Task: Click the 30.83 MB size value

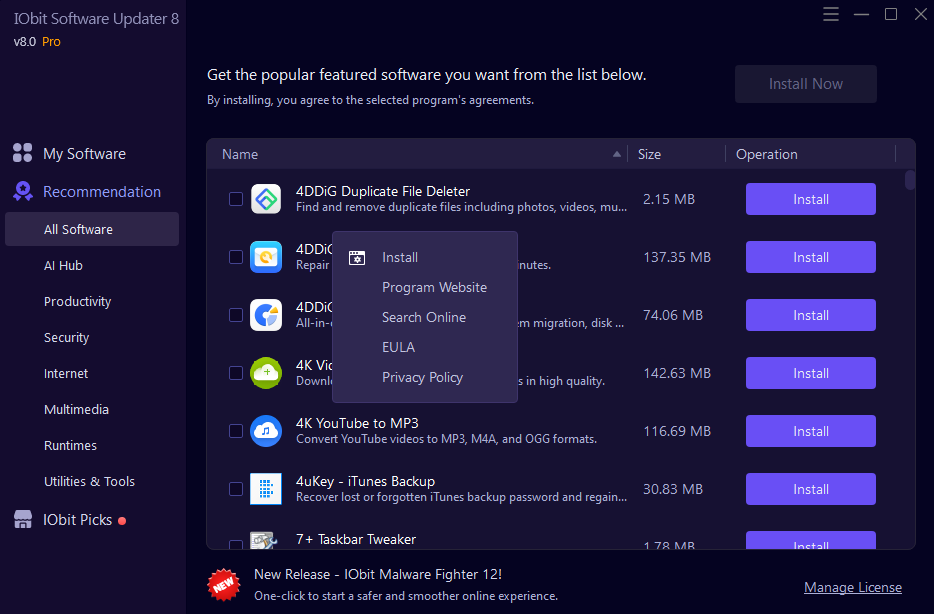Action: (673, 489)
